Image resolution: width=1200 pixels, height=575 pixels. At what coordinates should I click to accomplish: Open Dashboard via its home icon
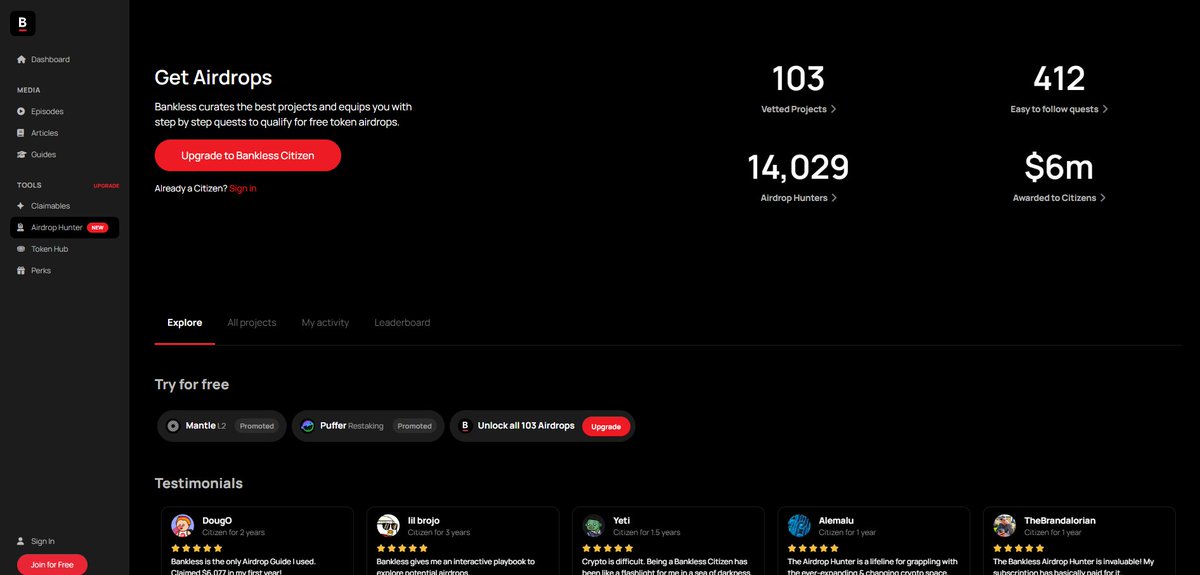coord(21,60)
